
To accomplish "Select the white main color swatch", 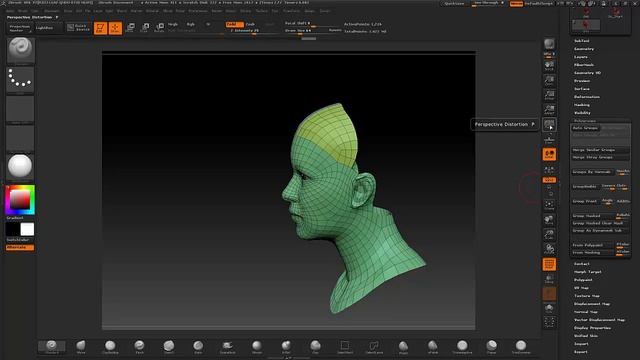I will point(27,229).
